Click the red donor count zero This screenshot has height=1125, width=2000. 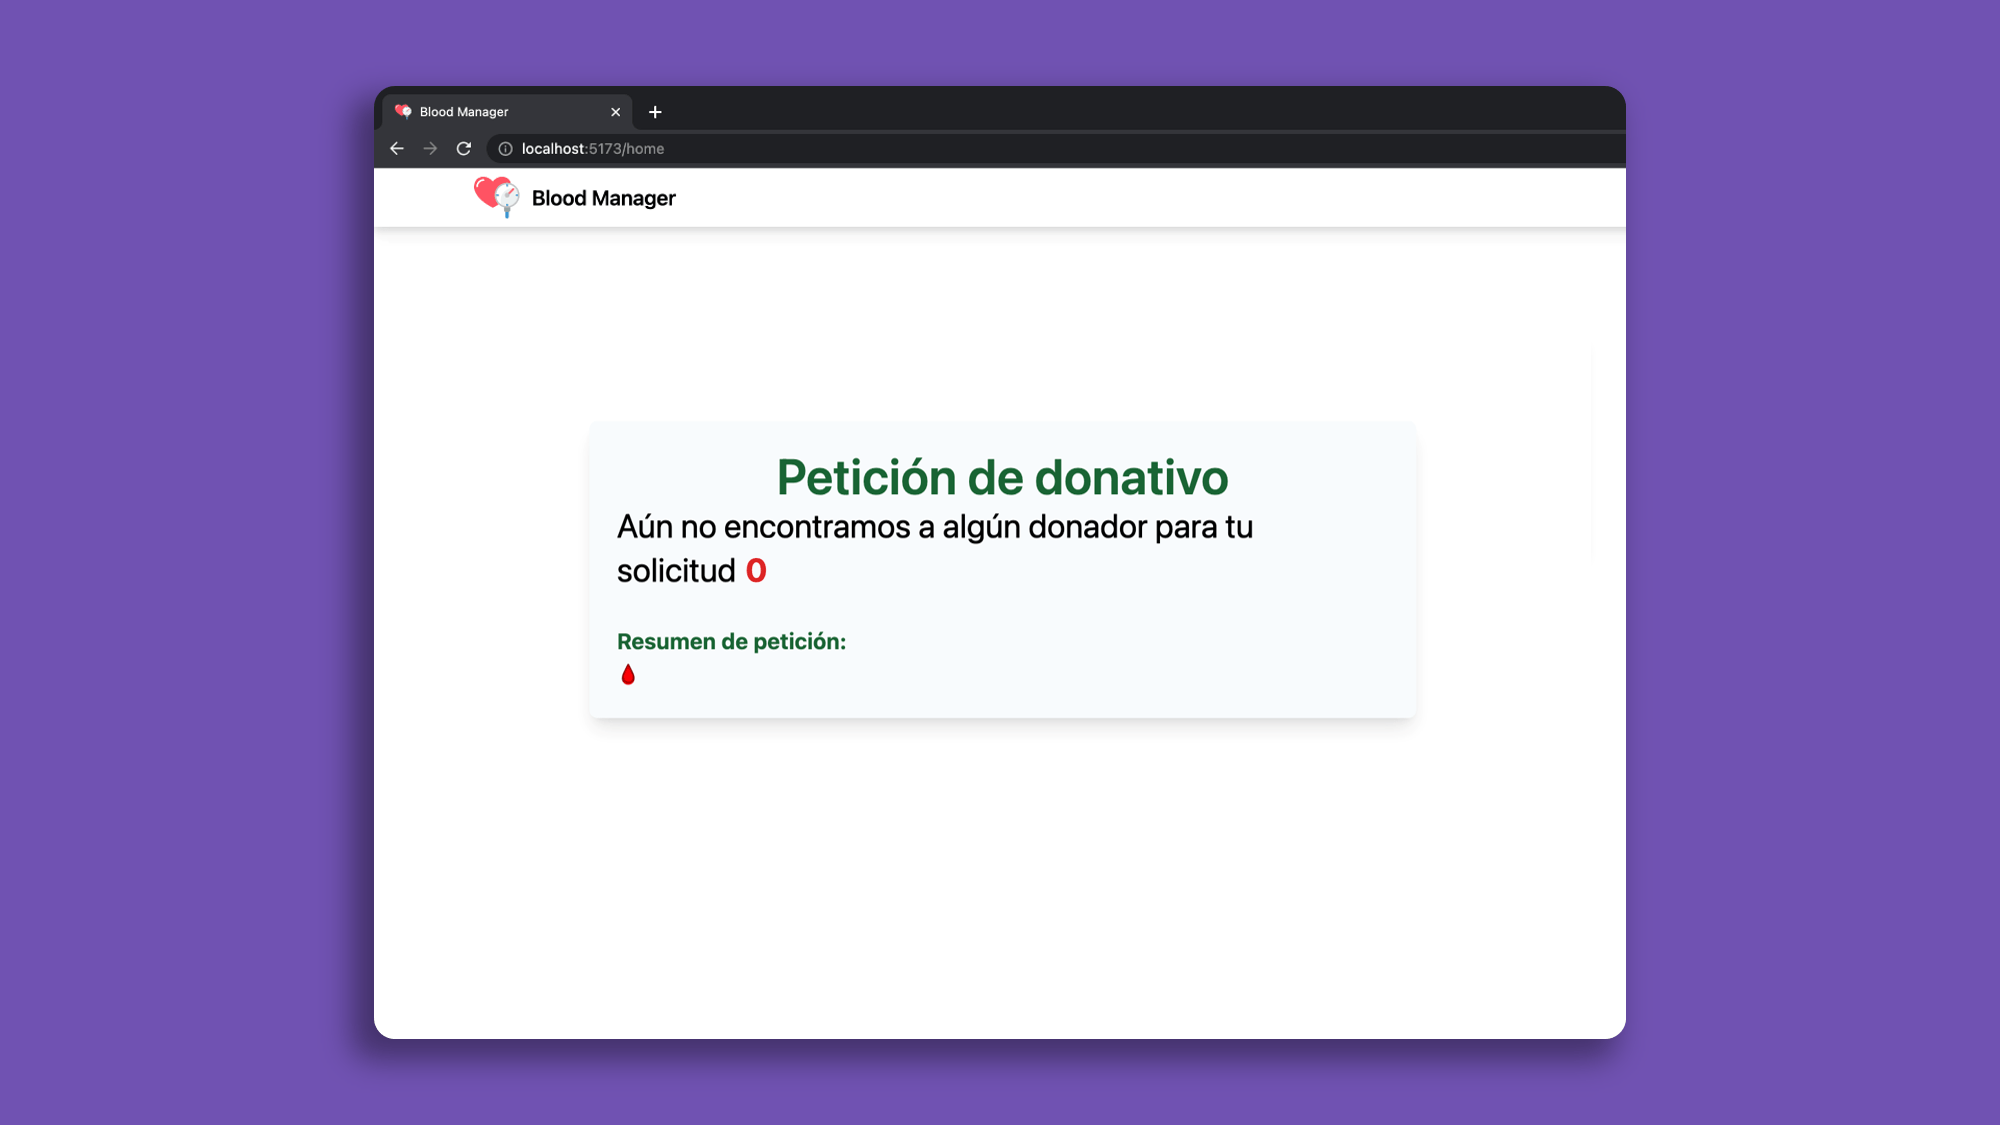756,571
